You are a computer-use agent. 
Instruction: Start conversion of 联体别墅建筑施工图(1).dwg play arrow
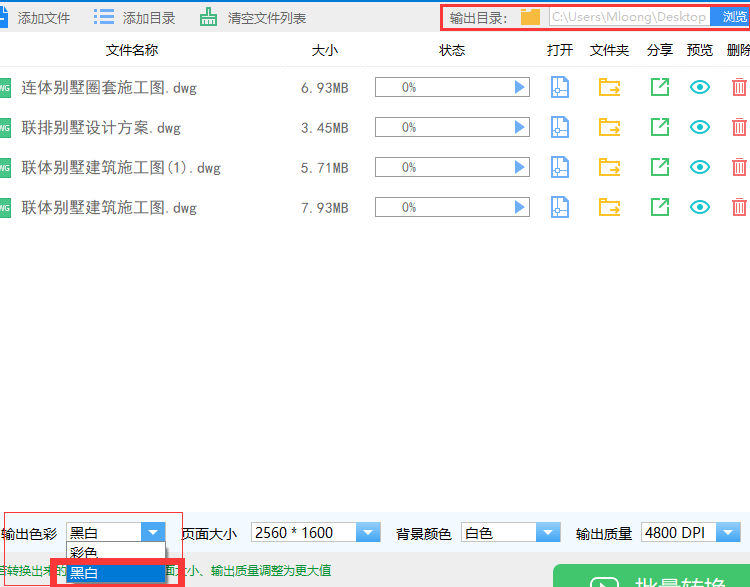click(519, 167)
